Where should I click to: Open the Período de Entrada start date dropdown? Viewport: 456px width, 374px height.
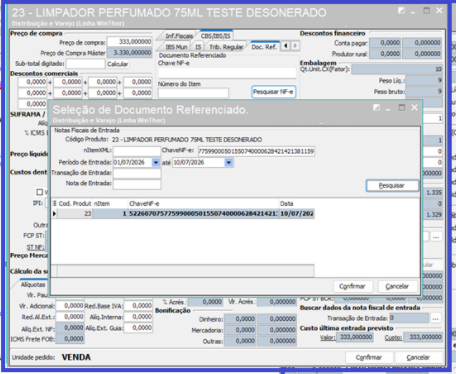pyautogui.click(x=156, y=163)
